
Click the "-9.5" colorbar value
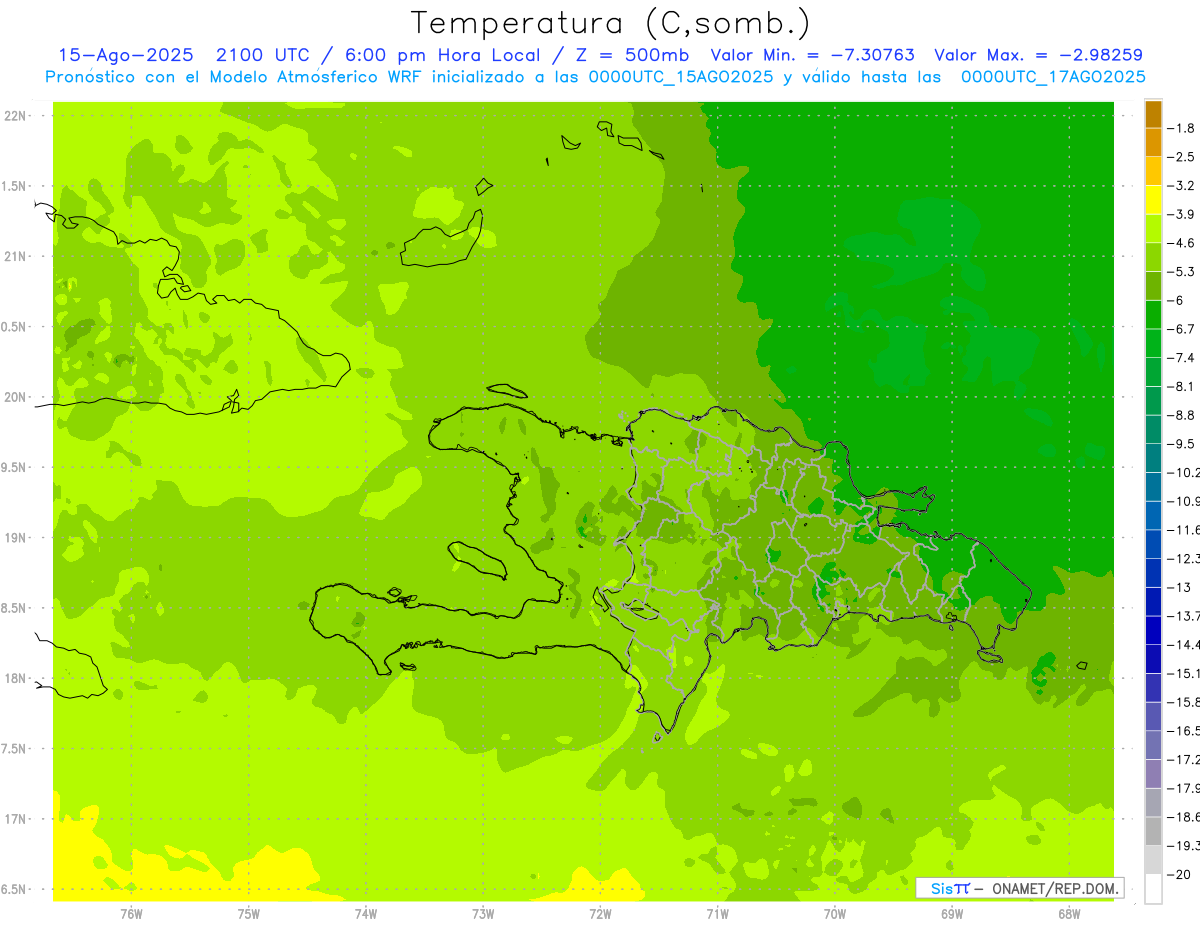click(1181, 443)
